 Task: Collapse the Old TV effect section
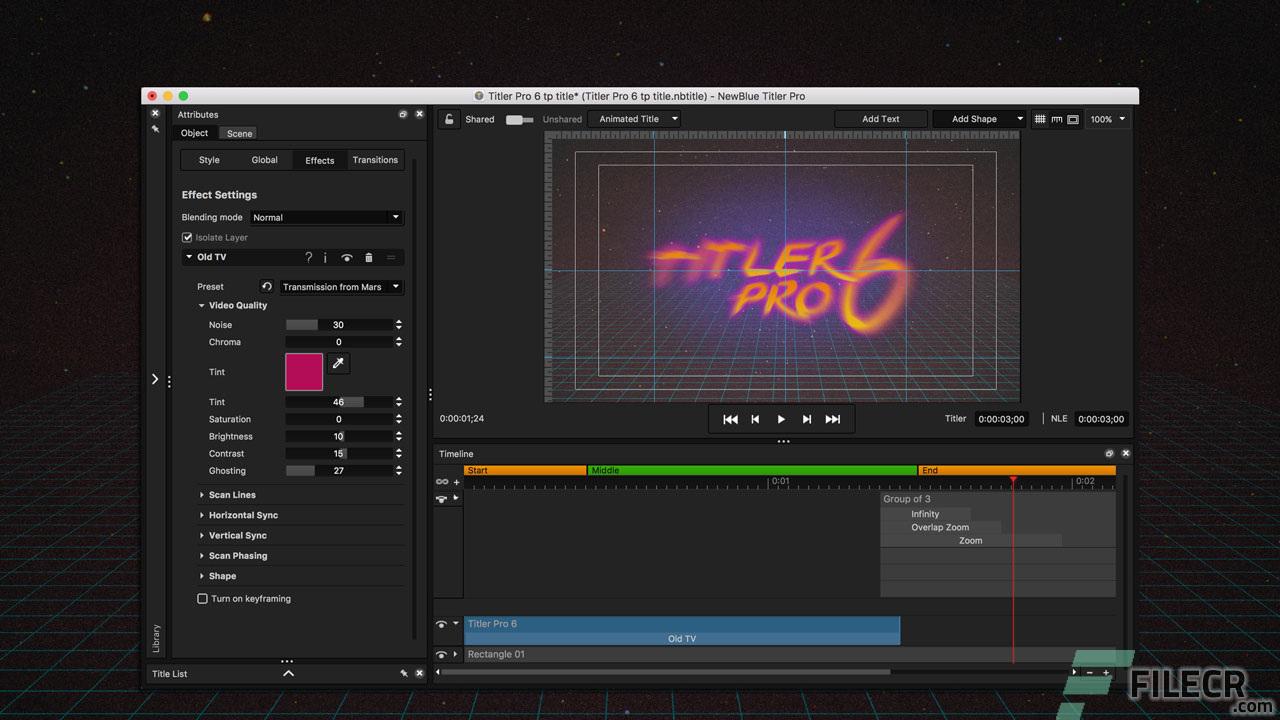pos(189,257)
